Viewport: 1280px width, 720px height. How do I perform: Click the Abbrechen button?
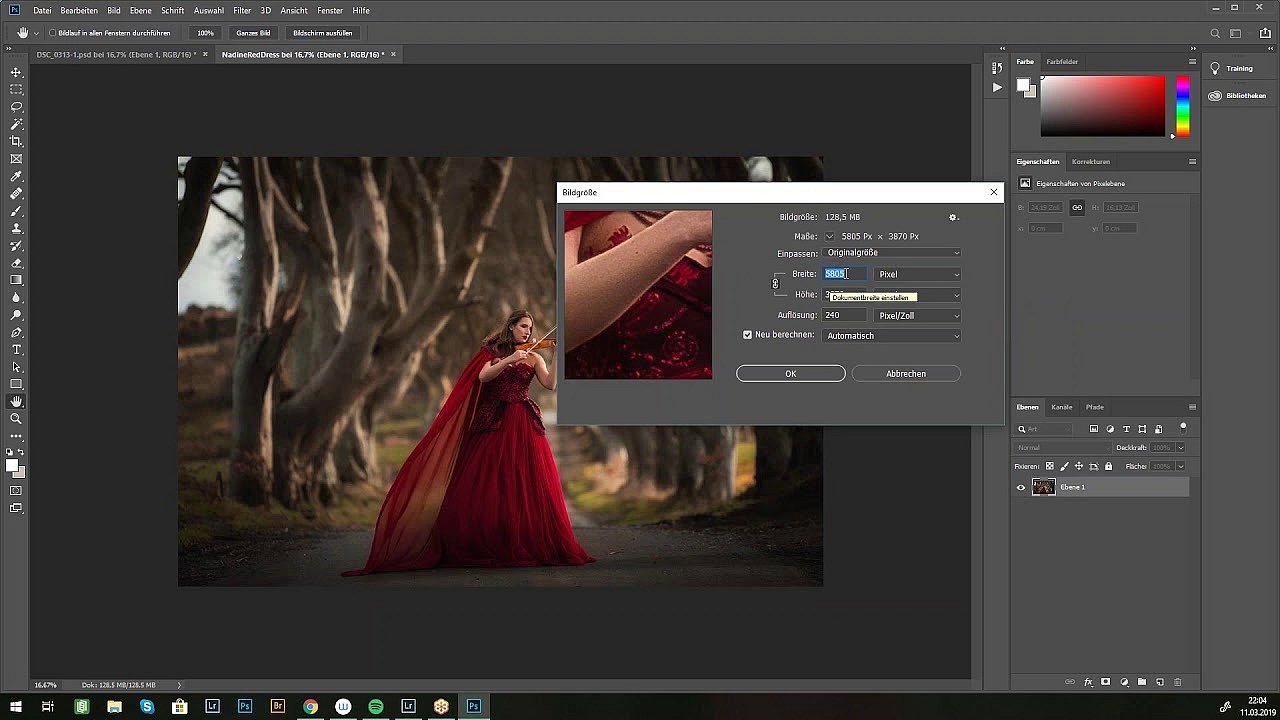[905, 374]
